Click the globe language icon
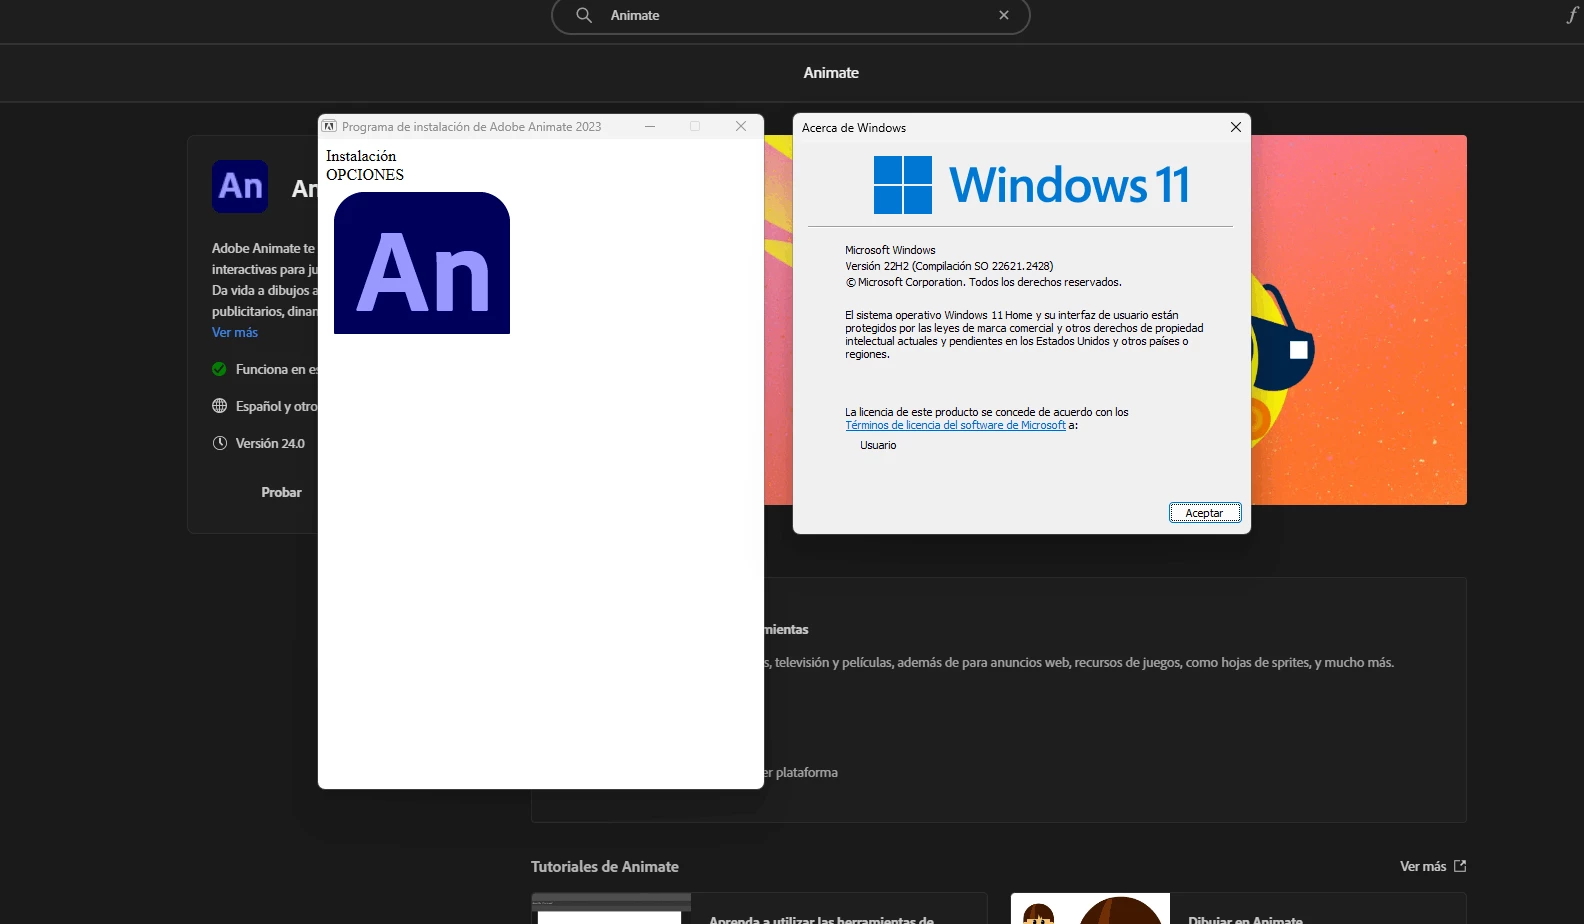The height and width of the screenshot is (924, 1584). (x=219, y=406)
